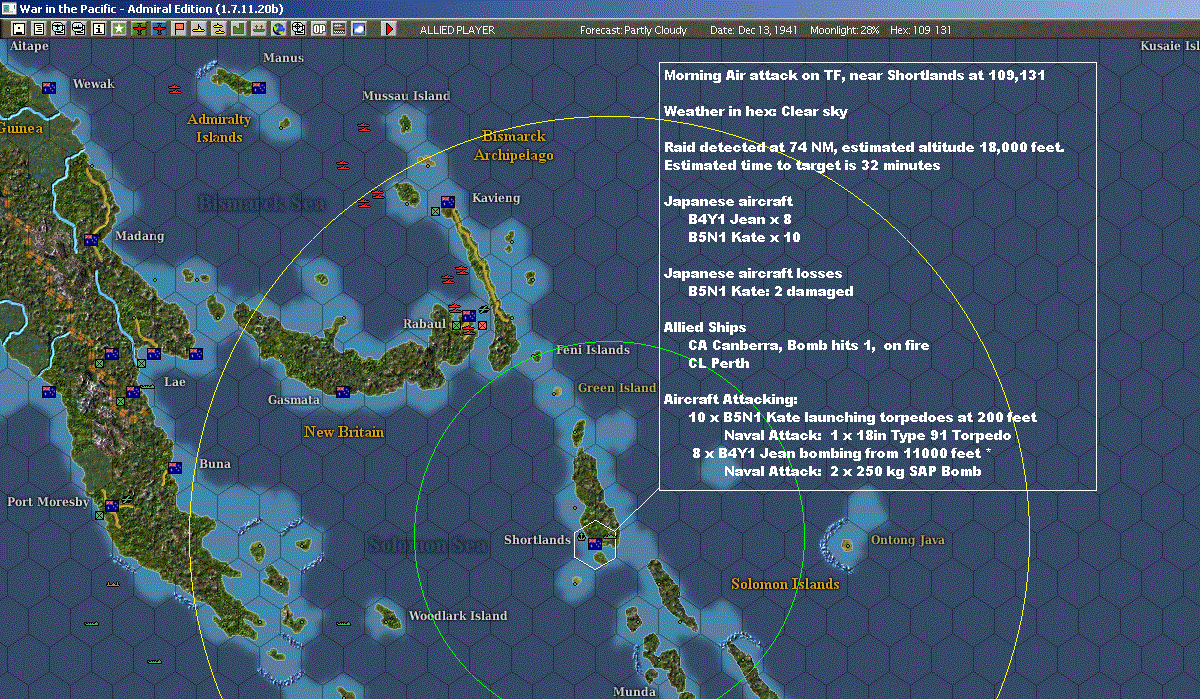Image resolution: width=1200 pixels, height=699 pixels.
Task: Select the Australian flag at Kavieng
Action: (448, 202)
